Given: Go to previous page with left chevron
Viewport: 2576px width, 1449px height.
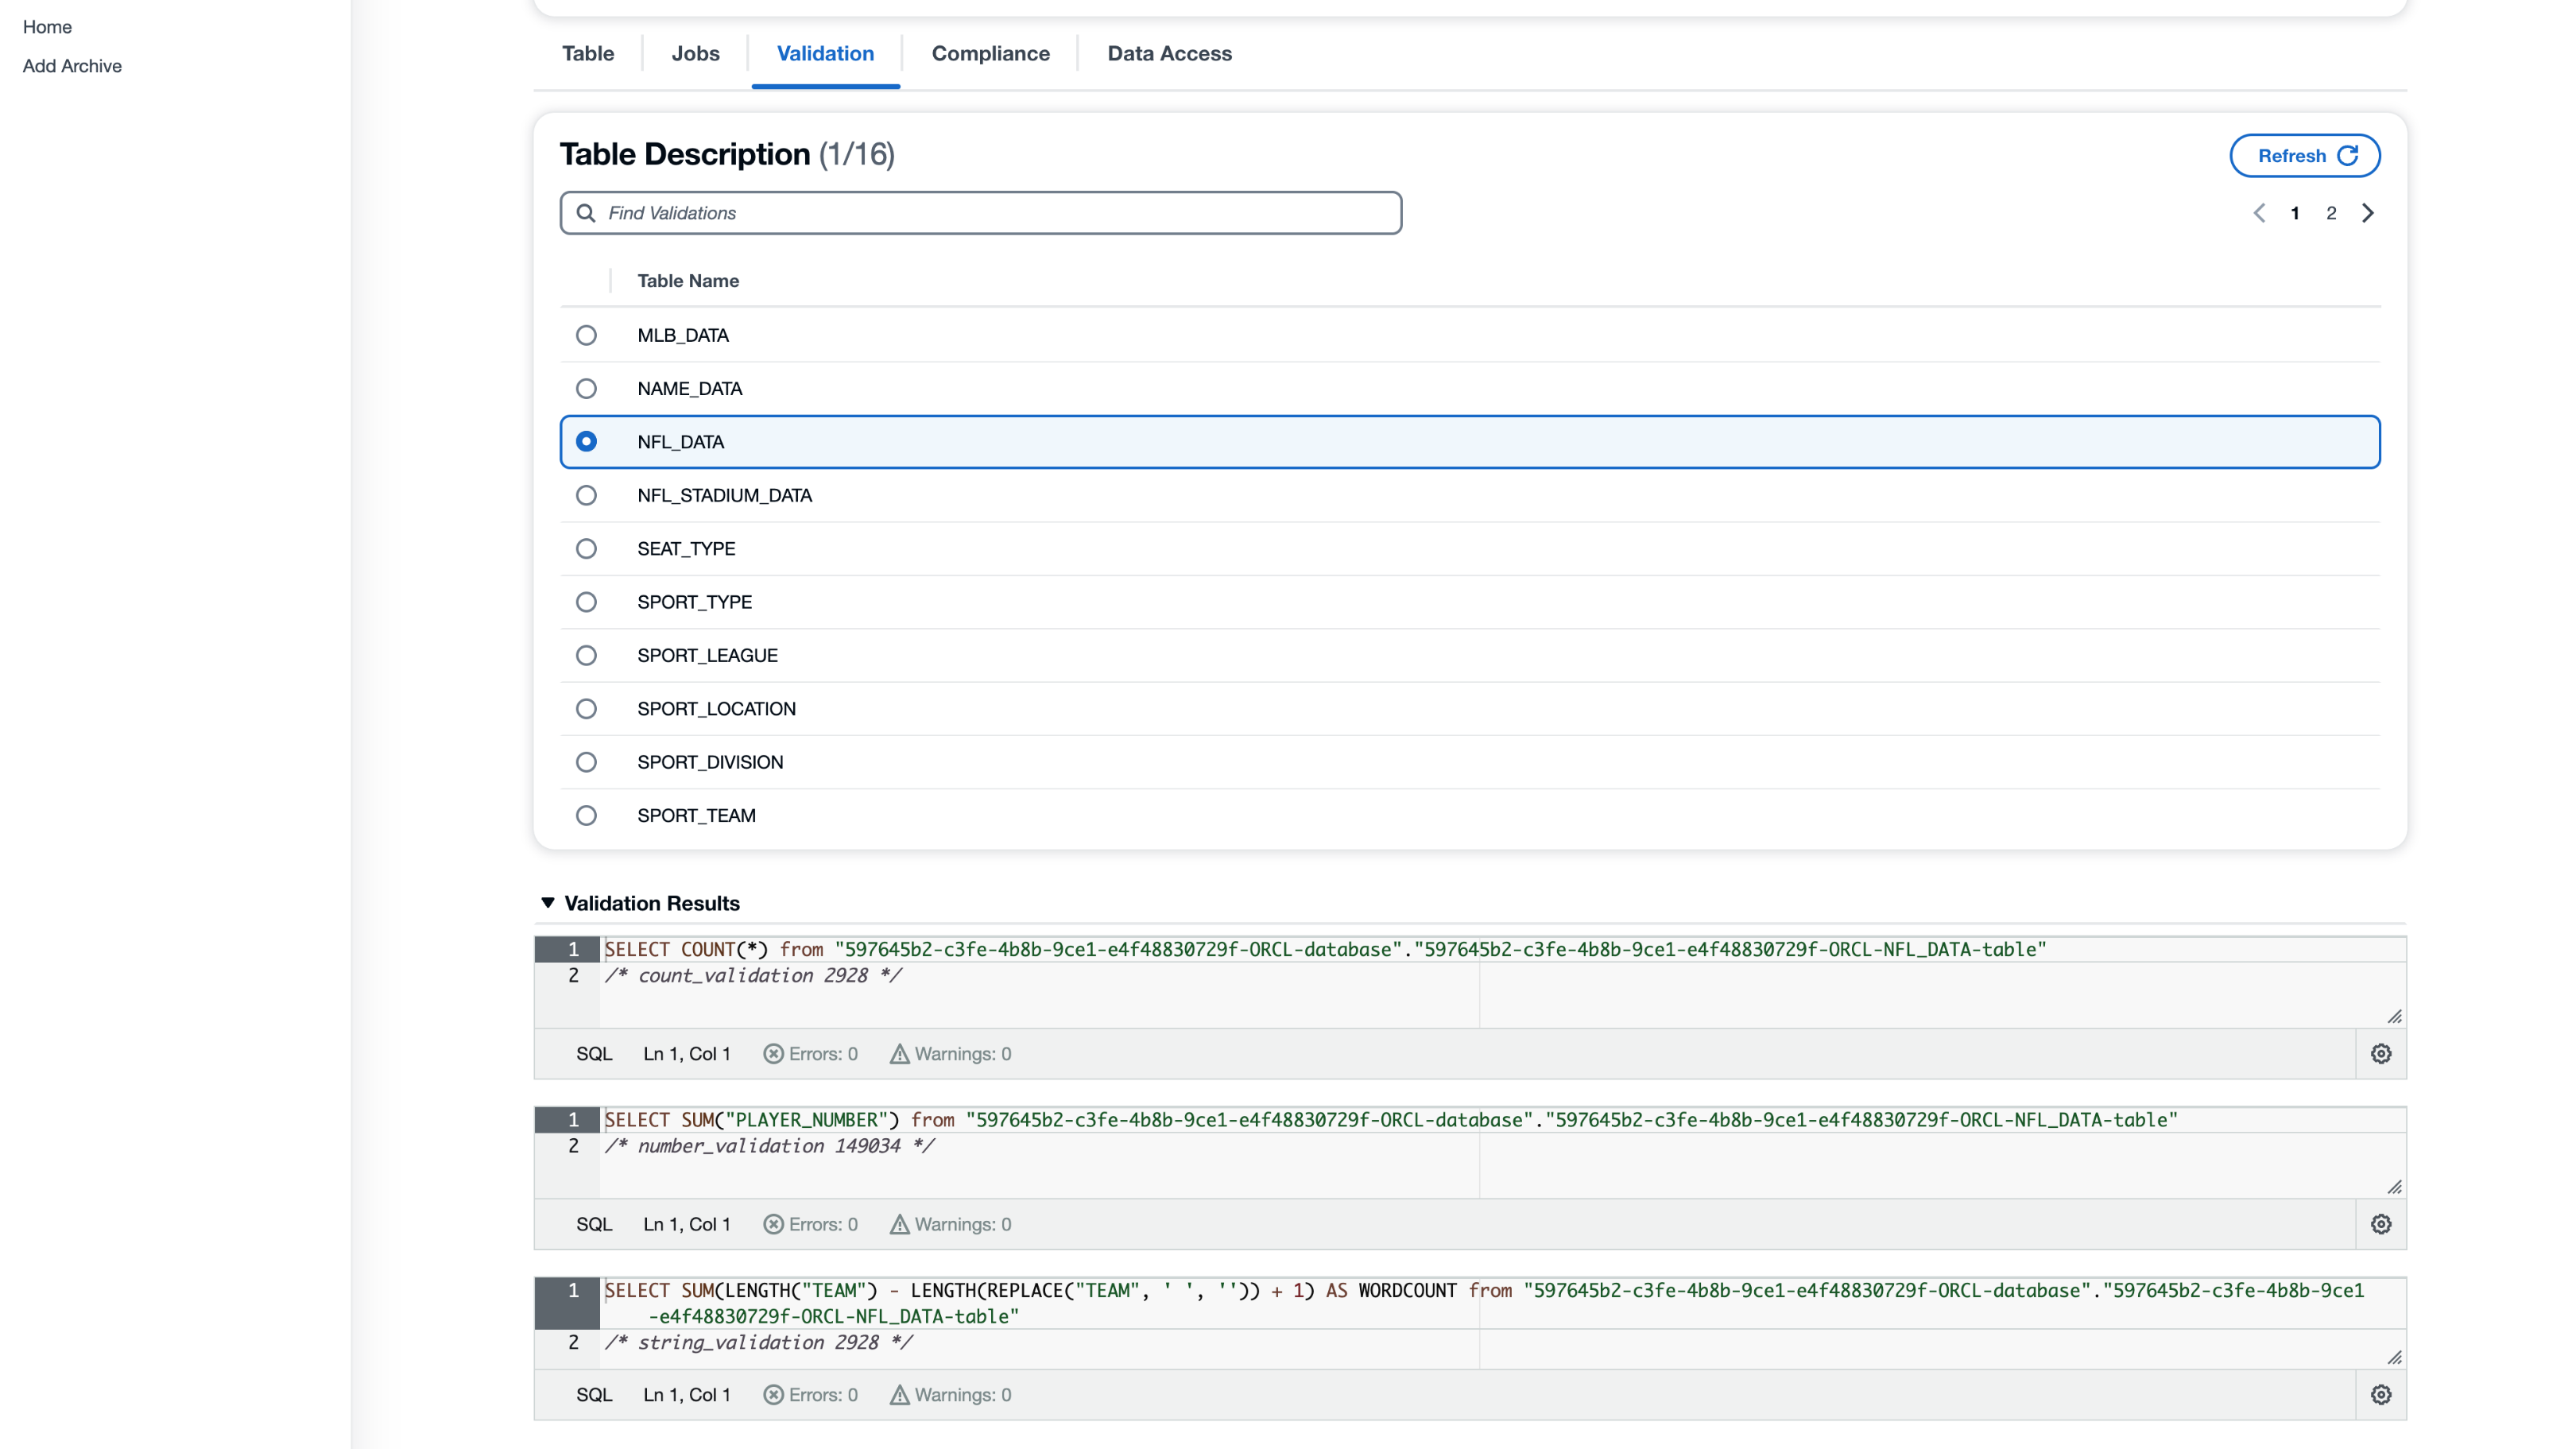Looking at the screenshot, I should click(x=2259, y=213).
